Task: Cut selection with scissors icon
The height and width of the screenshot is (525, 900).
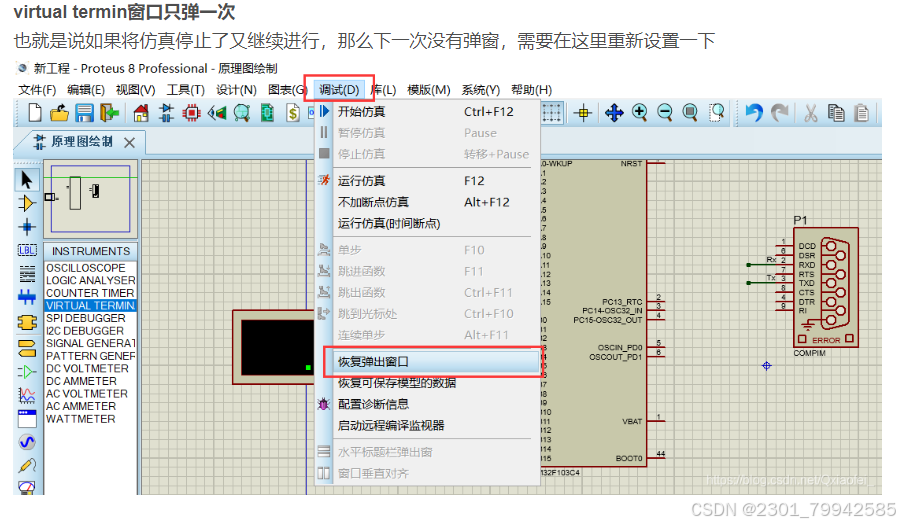Action: [x=810, y=112]
